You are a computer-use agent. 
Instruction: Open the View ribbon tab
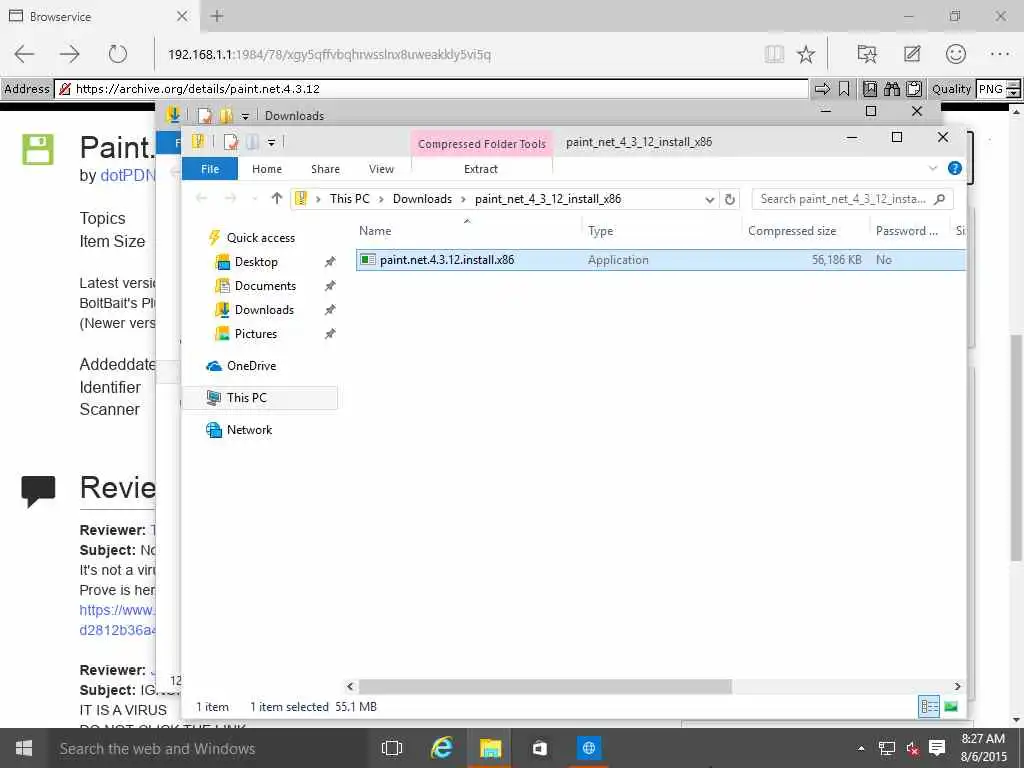pos(381,169)
